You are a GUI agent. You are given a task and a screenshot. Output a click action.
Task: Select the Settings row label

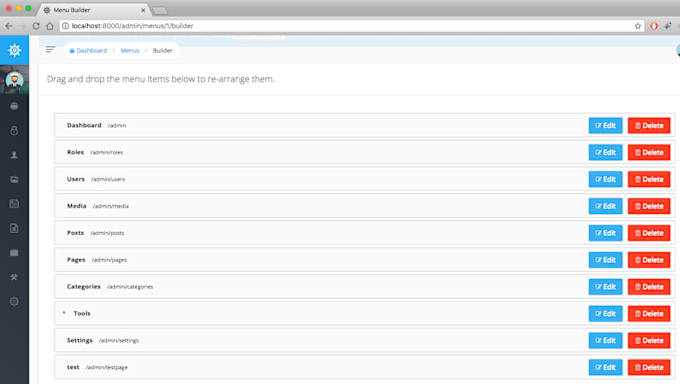coord(80,340)
